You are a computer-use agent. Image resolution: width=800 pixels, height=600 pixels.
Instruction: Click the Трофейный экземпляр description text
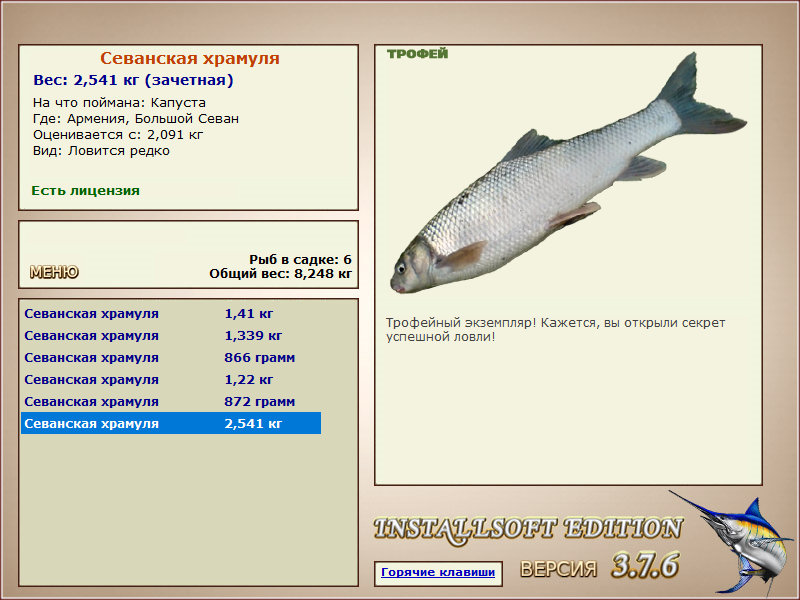[x=555, y=330]
